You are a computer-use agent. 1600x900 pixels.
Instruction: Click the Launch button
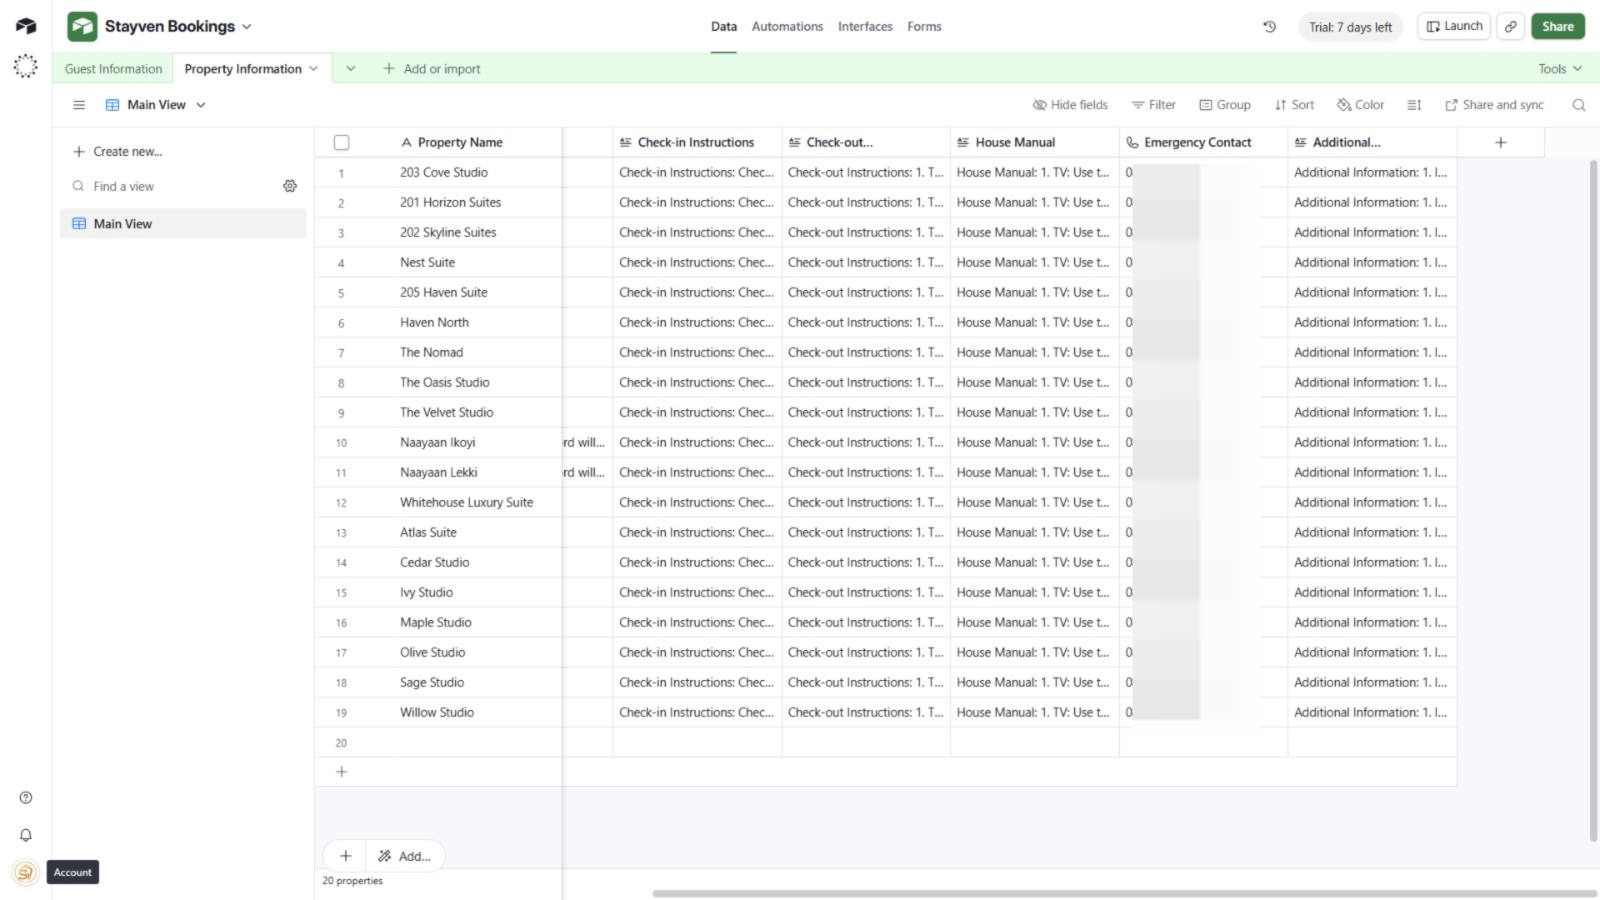[x=1454, y=27]
